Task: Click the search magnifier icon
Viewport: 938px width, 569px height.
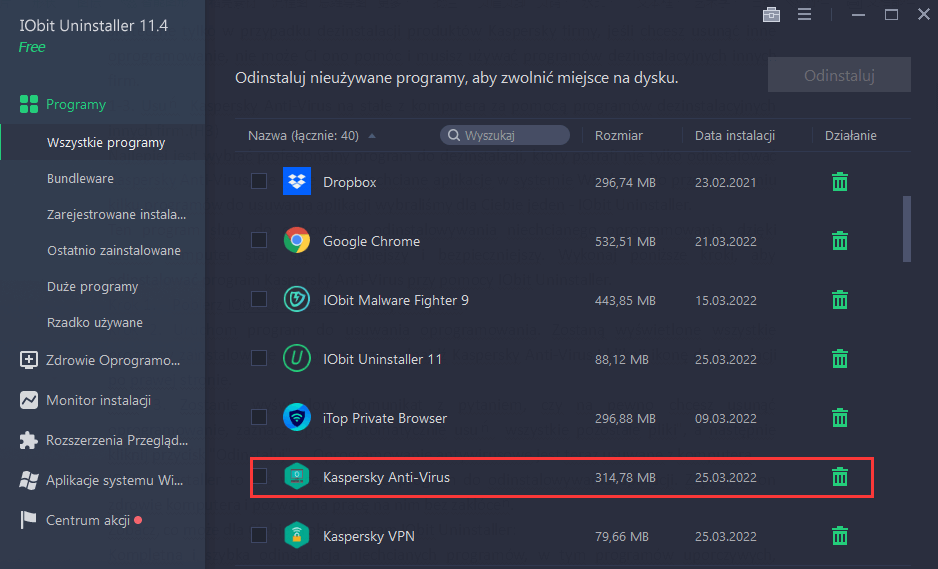Action: [x=454, y=135]
